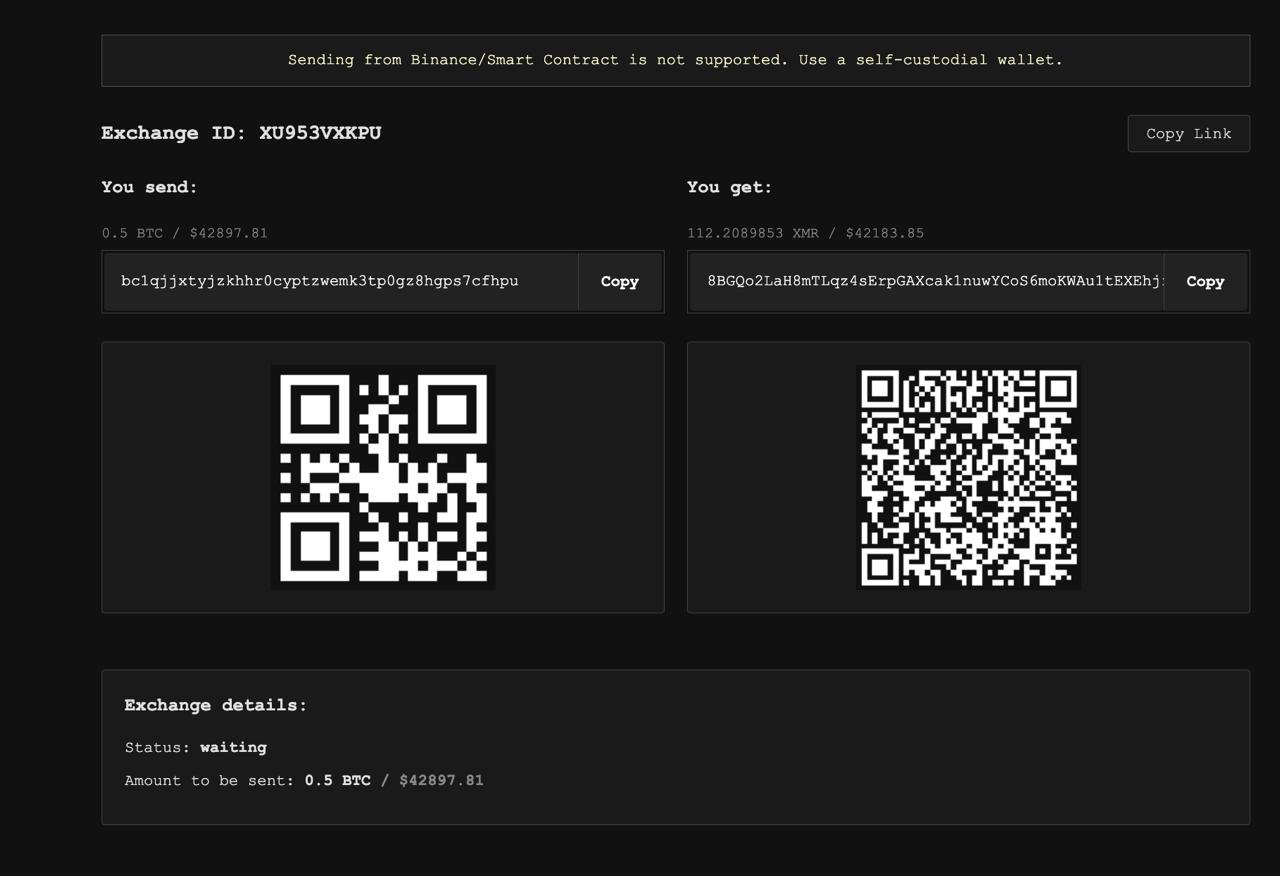Click the 'waiting' status value
The height and width of the screenshot is (876, 1280).
pos(233,747)
